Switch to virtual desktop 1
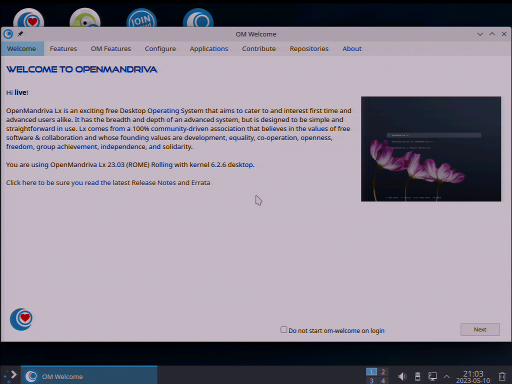The width and height of the screenshot is (512, 384). click(x=371, y=371)
